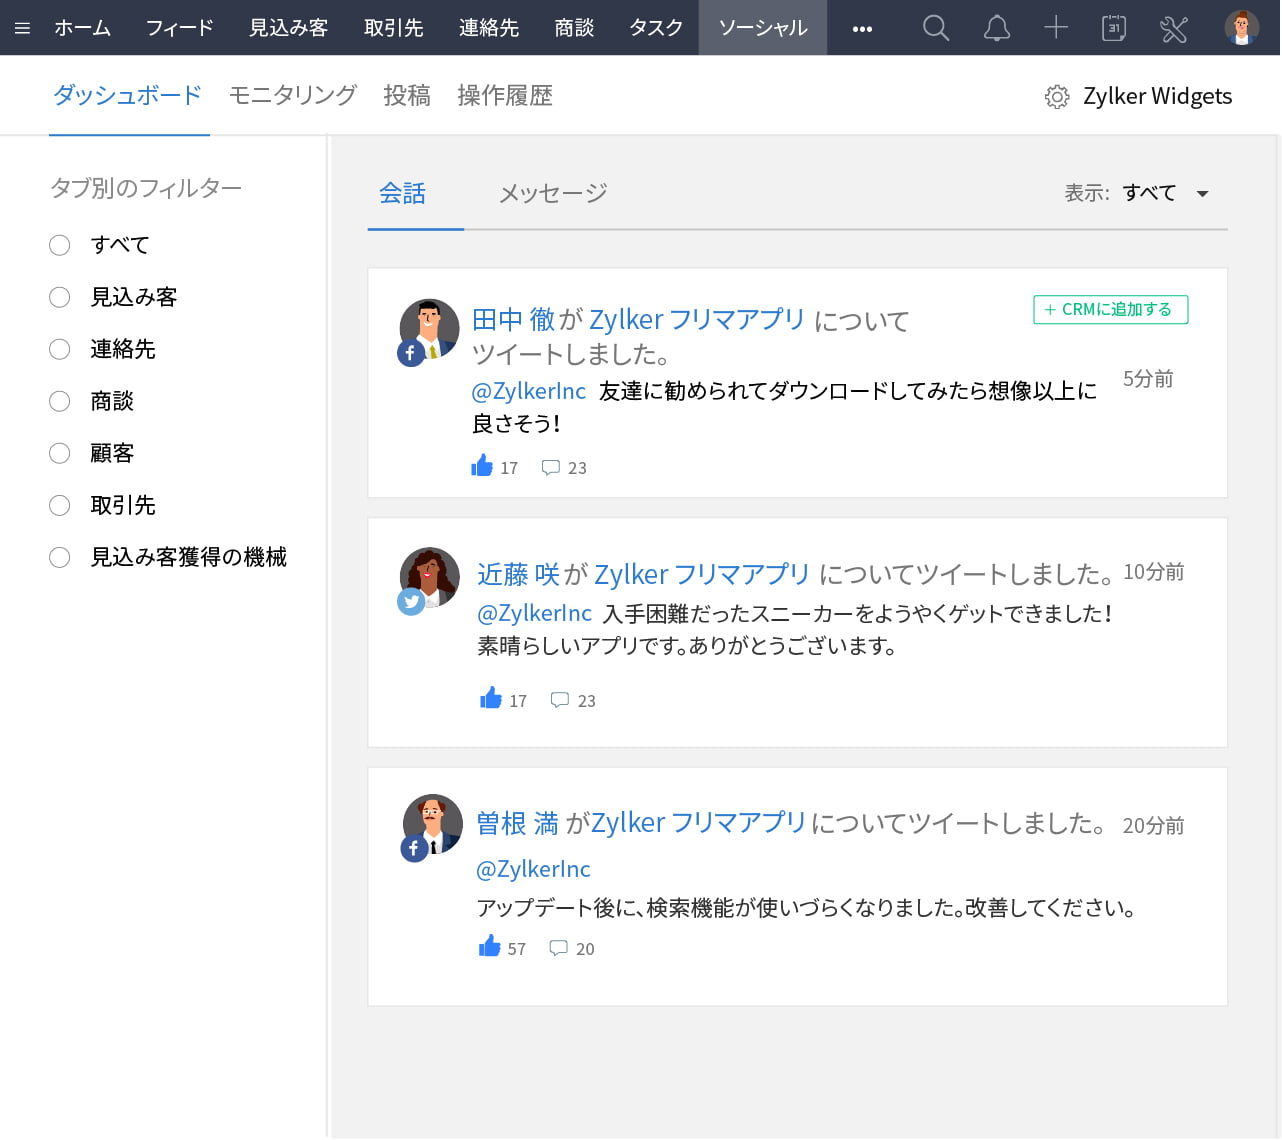Click the 10分前 timestamp
Viewport: 1282px width, 1140px height.
(1154, 572)
